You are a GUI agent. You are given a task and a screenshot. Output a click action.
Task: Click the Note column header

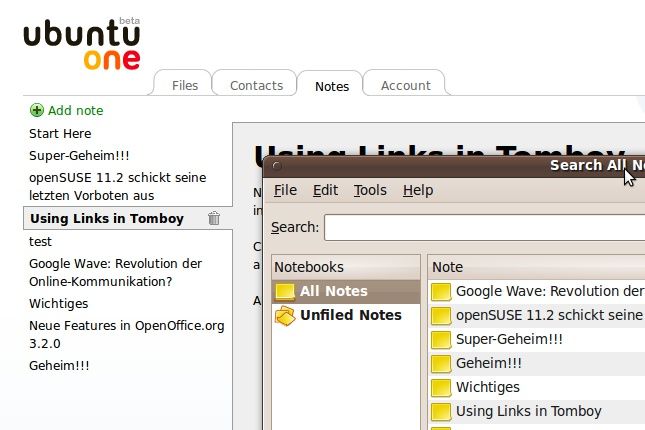pyautogui.click(x=536, y=267)
